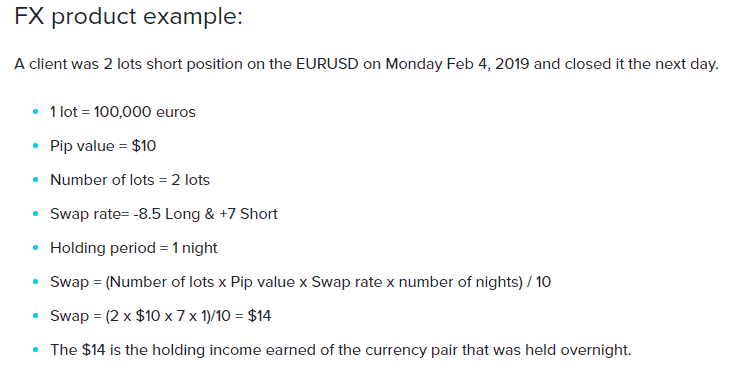The width and height of the screenshot is (737, 370).
Task: Click the bullet beside Number of lots
Action: point(35,180)
